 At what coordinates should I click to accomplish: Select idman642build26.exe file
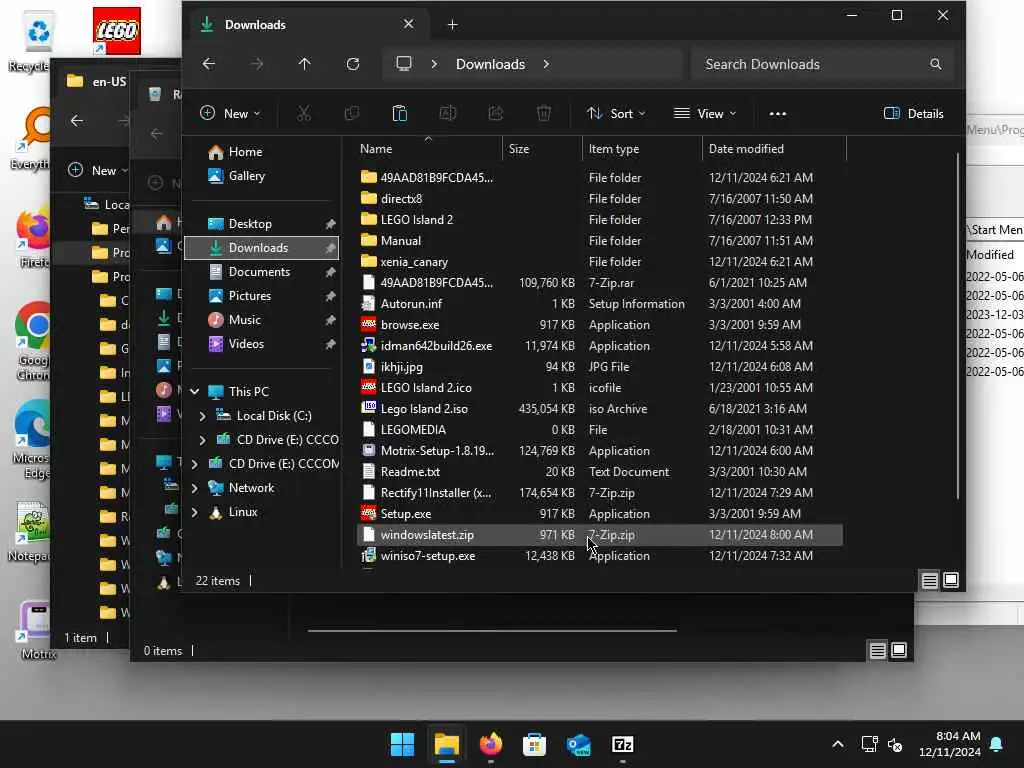(x=600, y=345)
